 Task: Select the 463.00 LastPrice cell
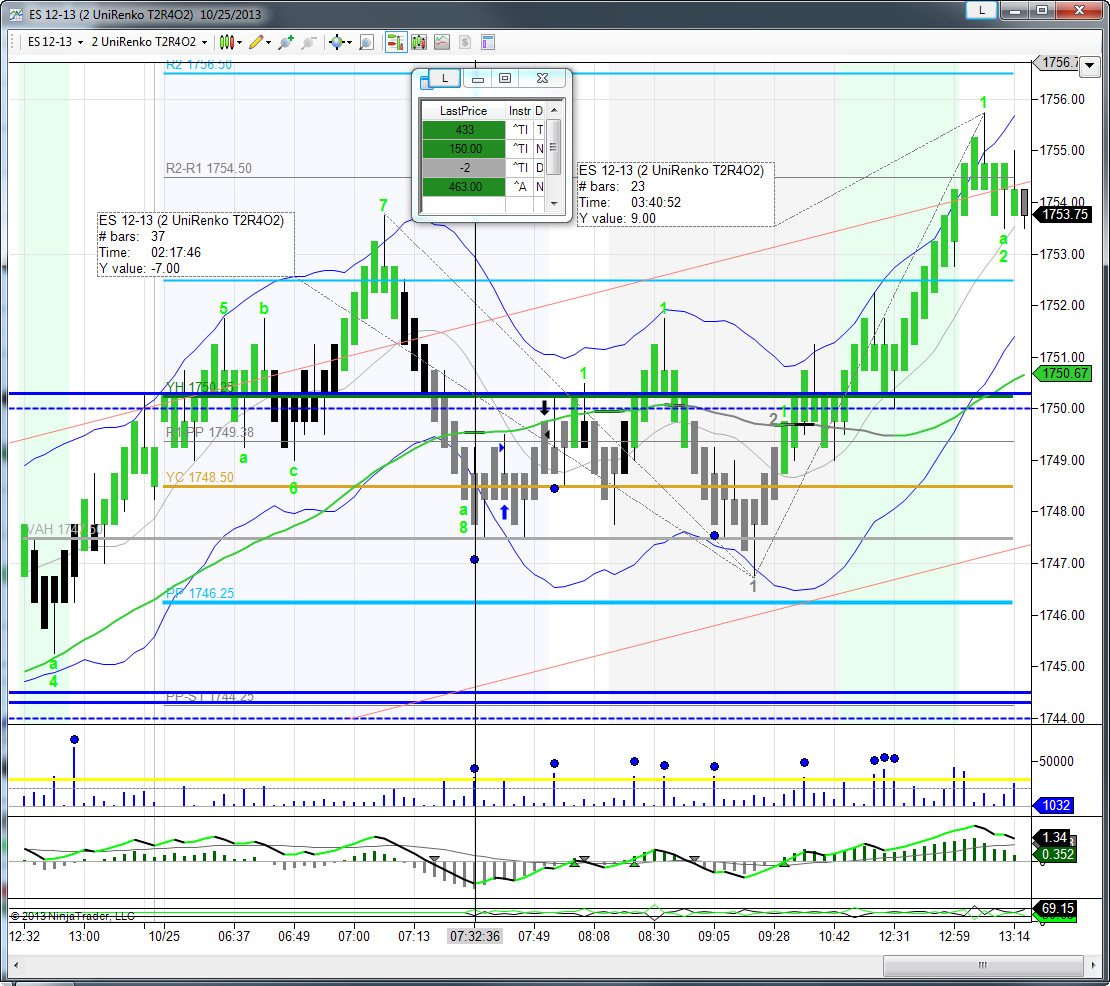point(464,187)
